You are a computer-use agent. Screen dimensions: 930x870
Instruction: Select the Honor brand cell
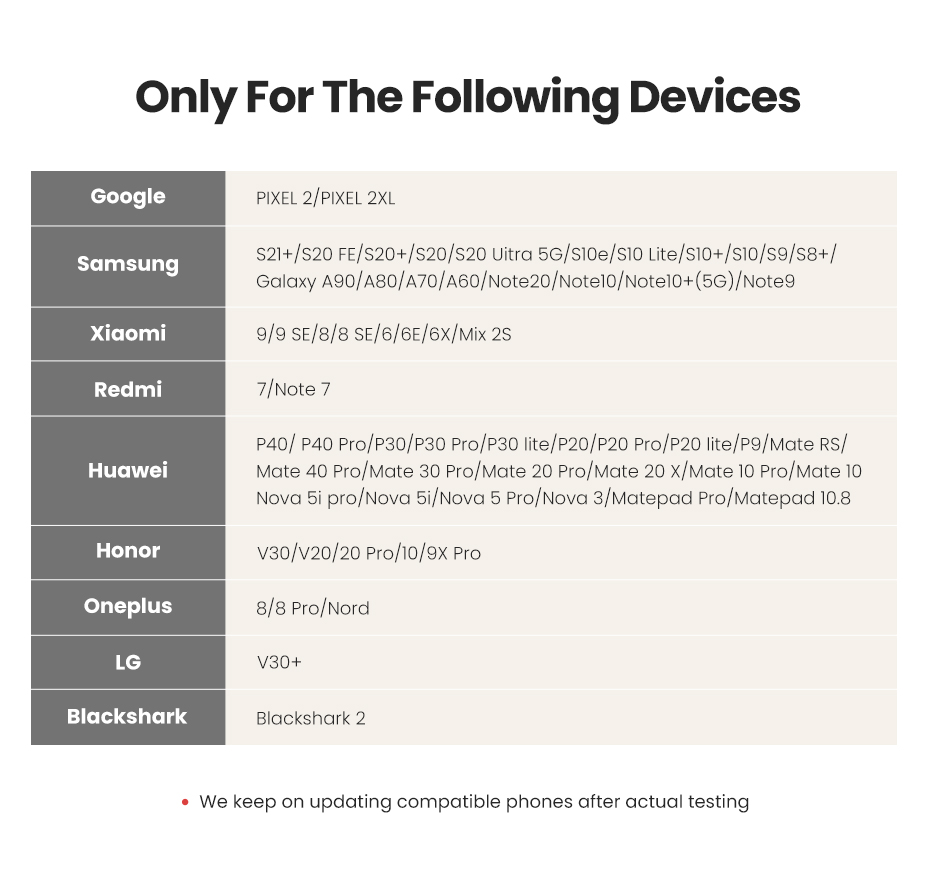tap(128, 551)
